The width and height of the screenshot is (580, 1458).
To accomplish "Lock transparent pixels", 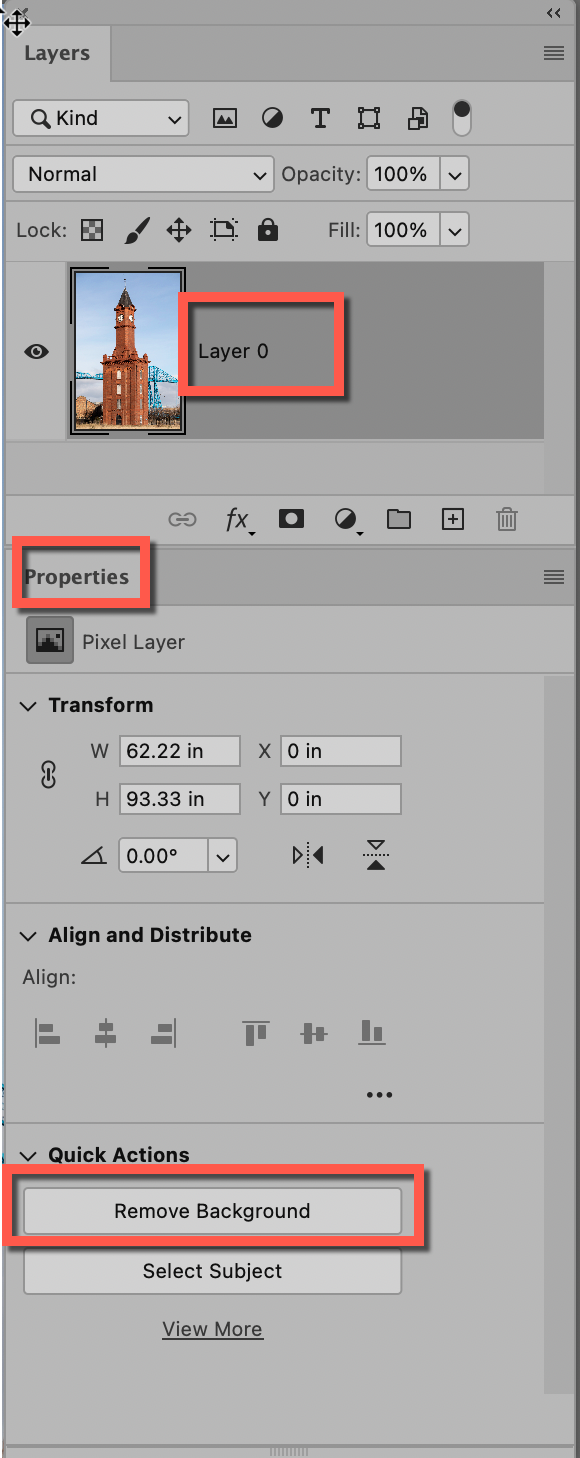I will (x=91, y=230).
